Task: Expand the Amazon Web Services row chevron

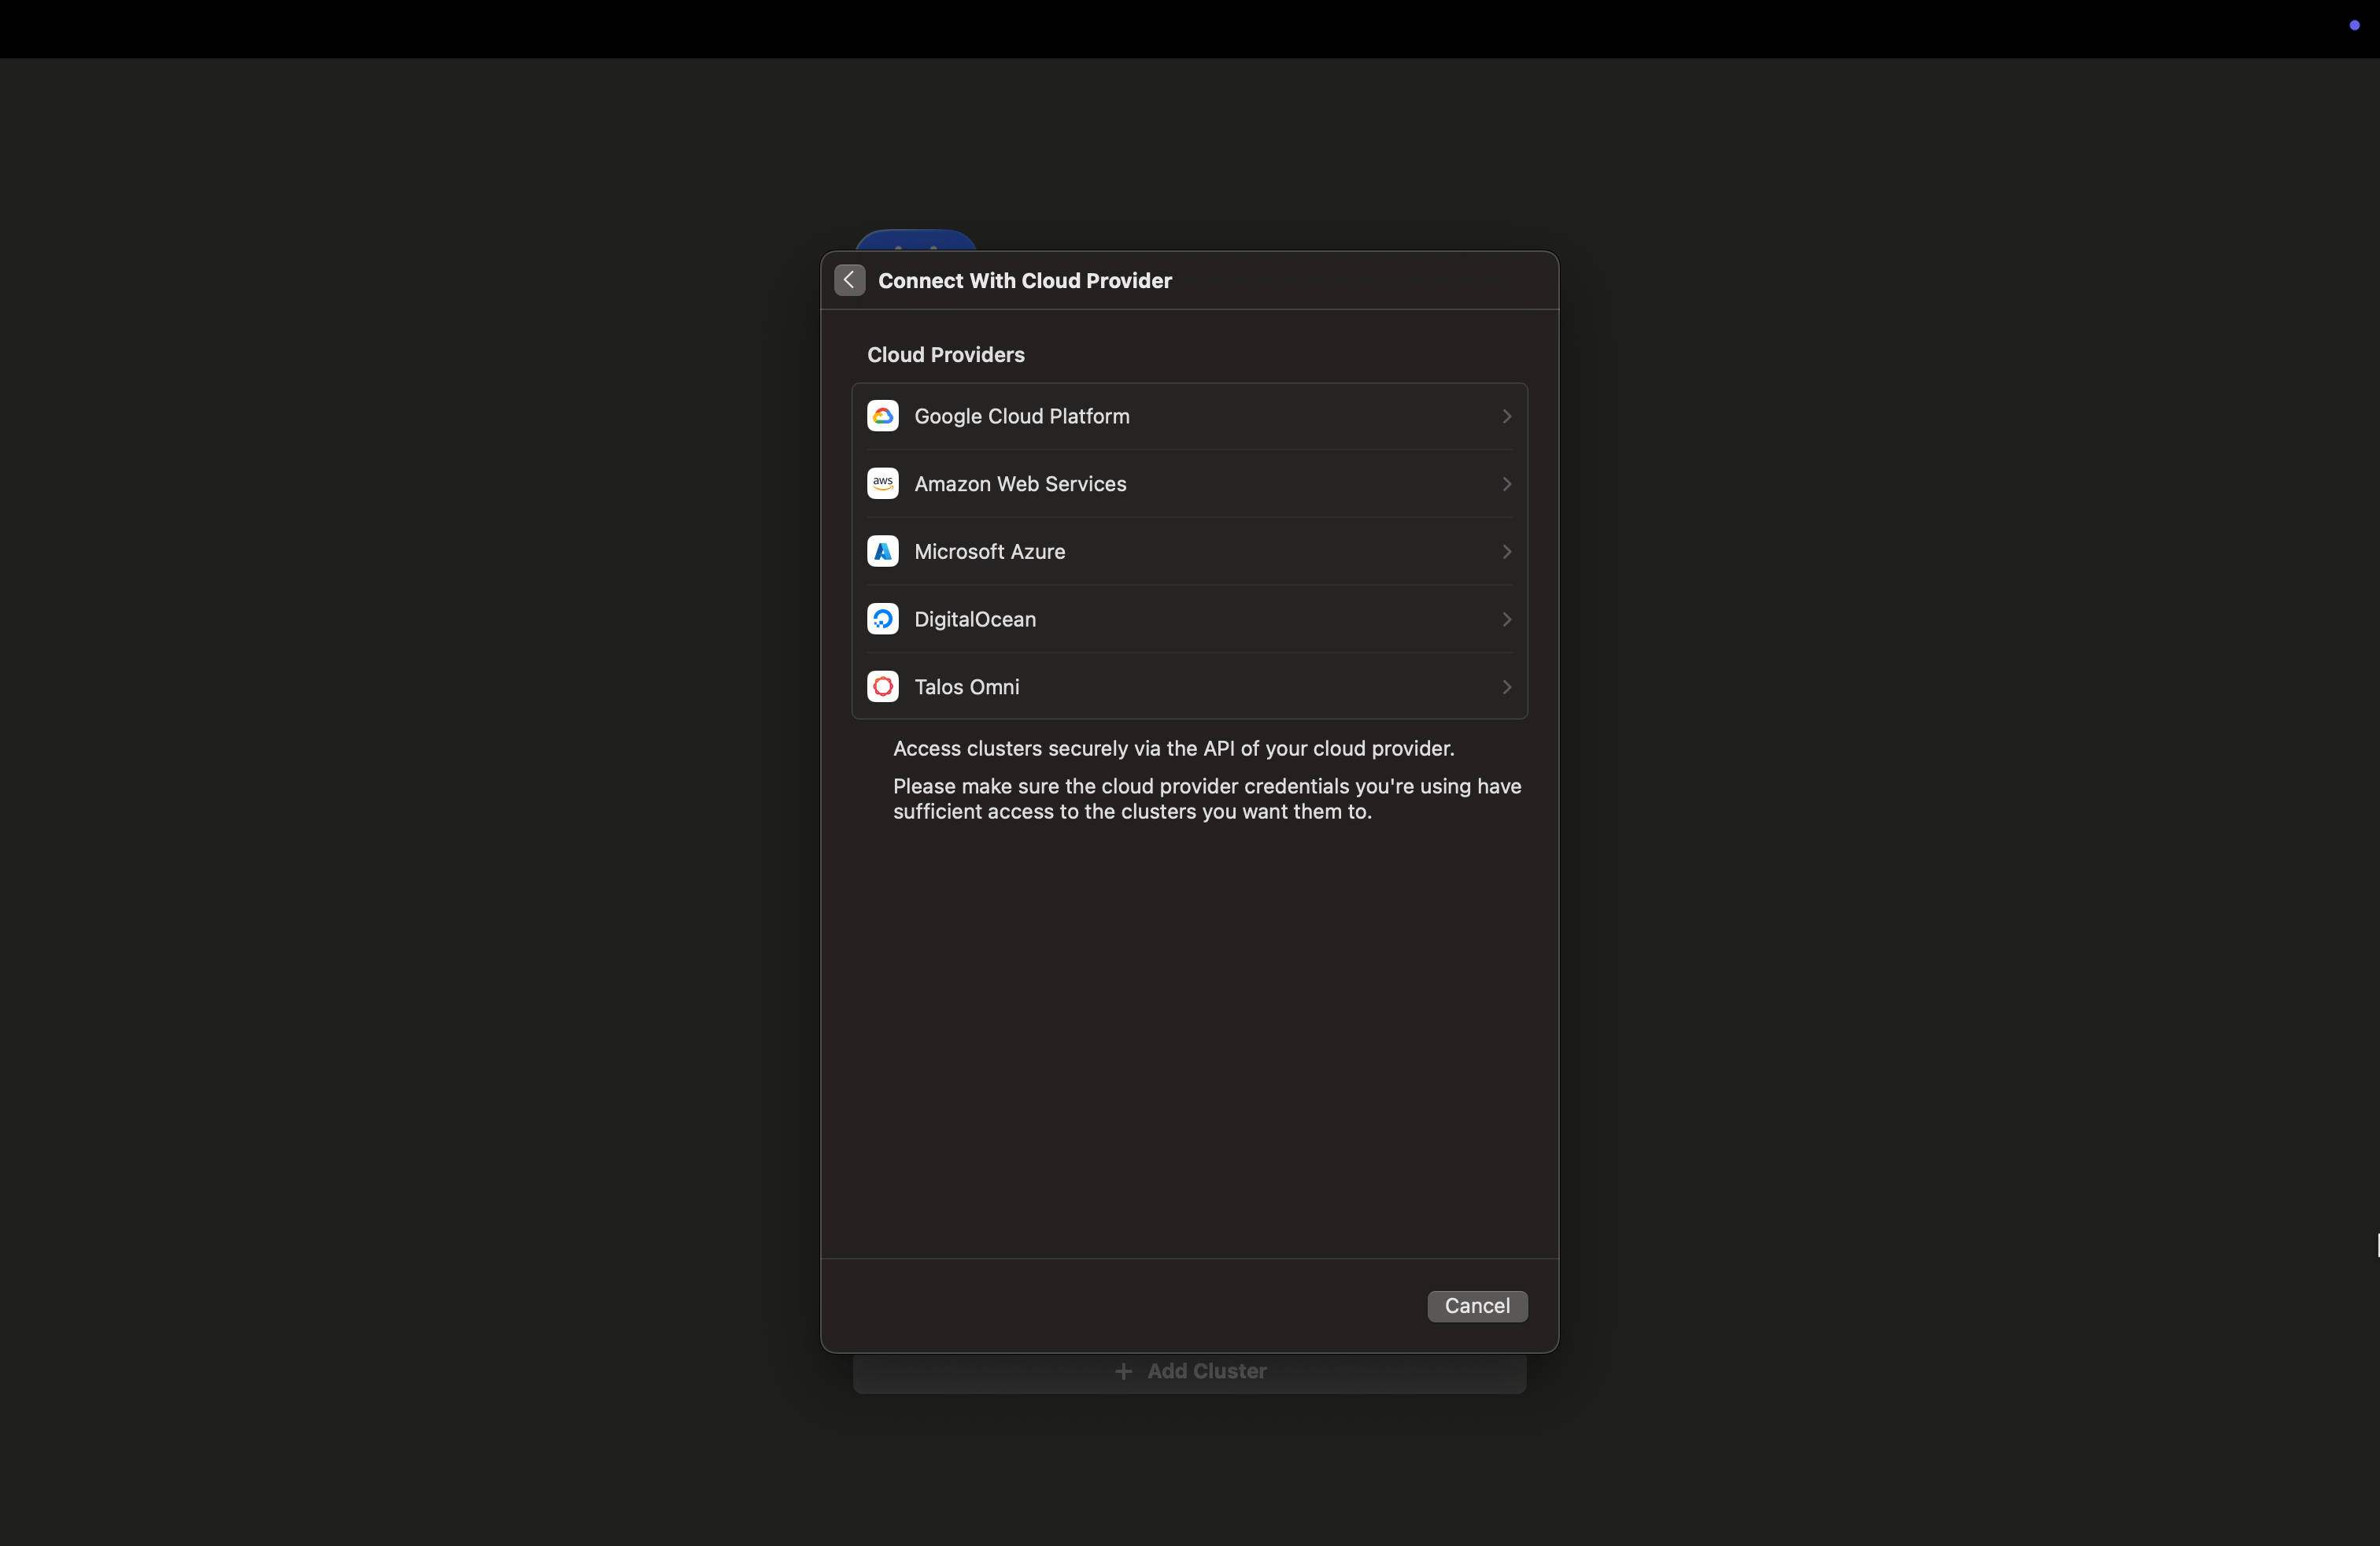Action: [x=1506, y=484]
